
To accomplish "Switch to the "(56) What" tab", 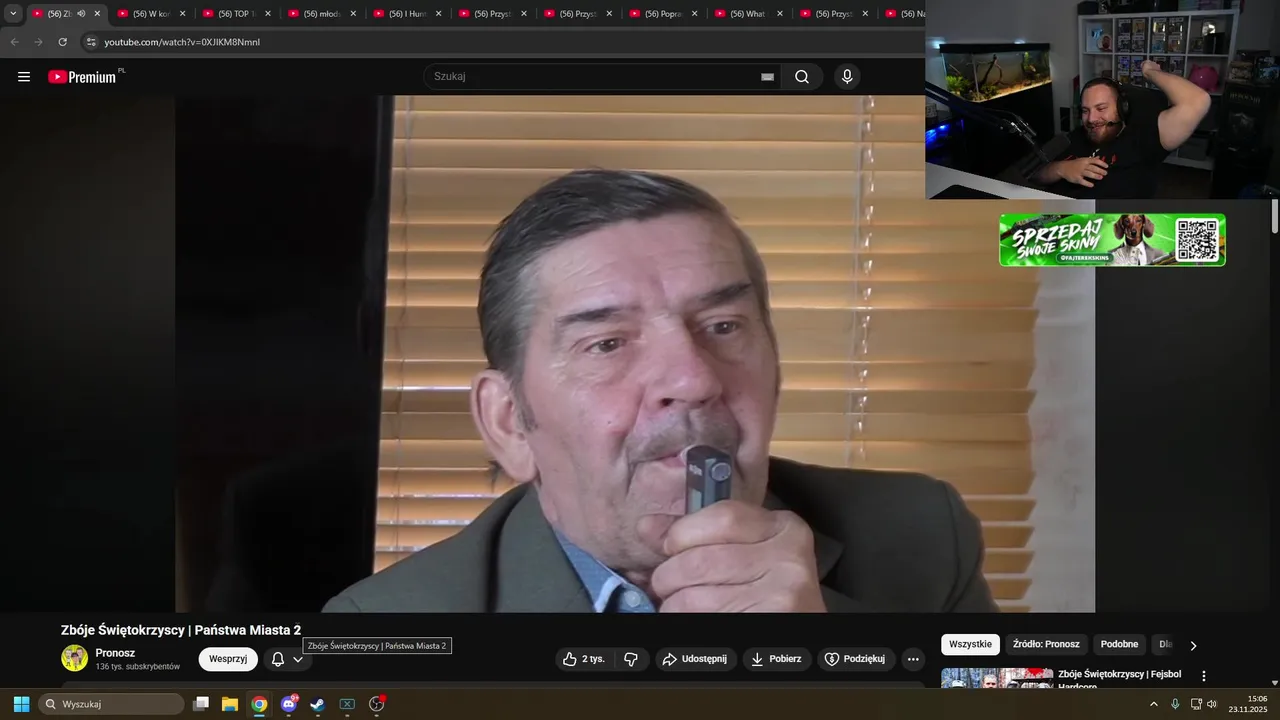I will tap(747, 14).
